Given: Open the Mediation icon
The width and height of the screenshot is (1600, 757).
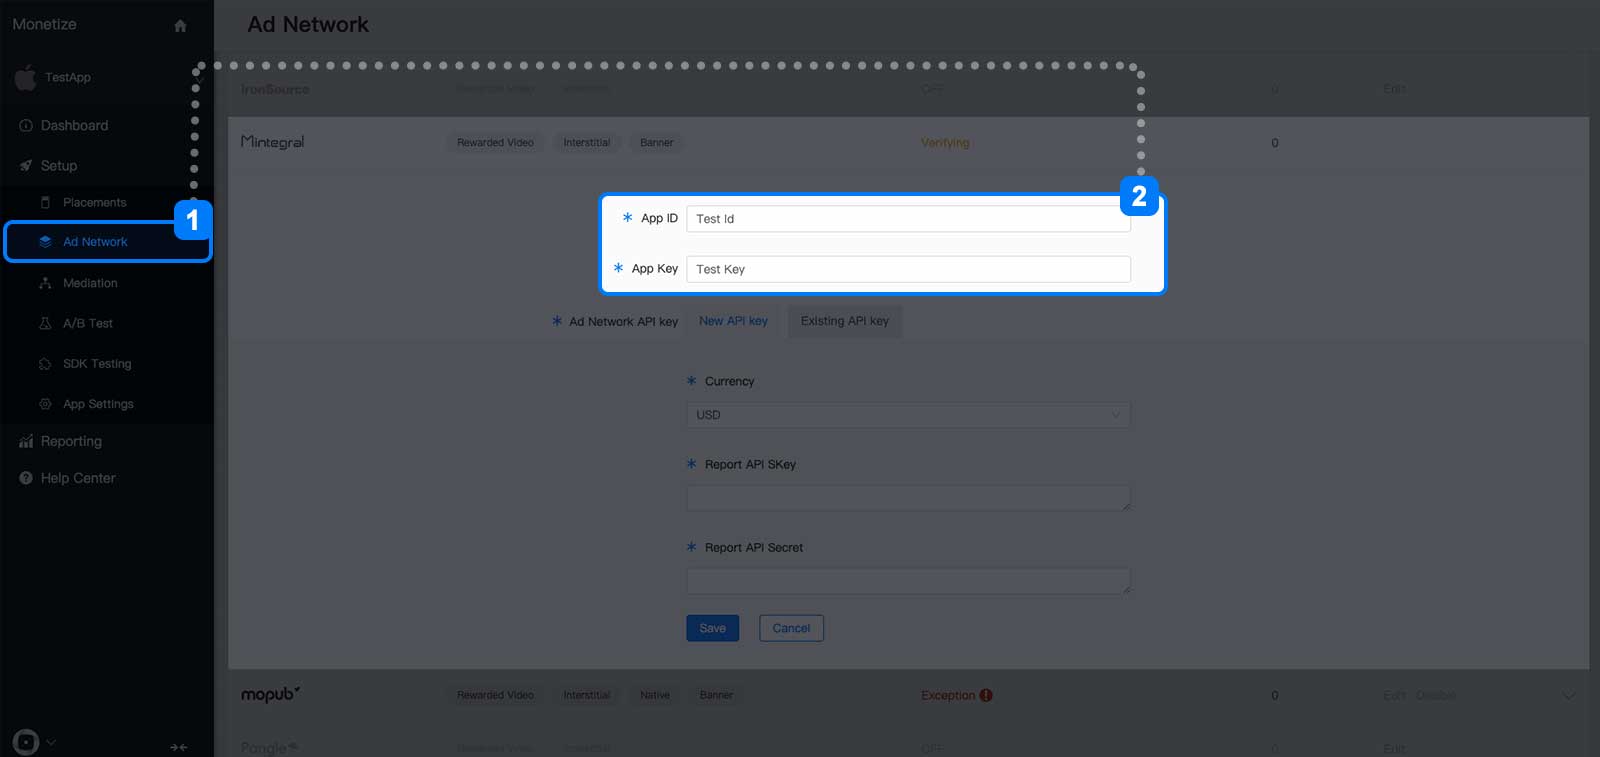Looking at the screenshot, I should coord(45,284).
